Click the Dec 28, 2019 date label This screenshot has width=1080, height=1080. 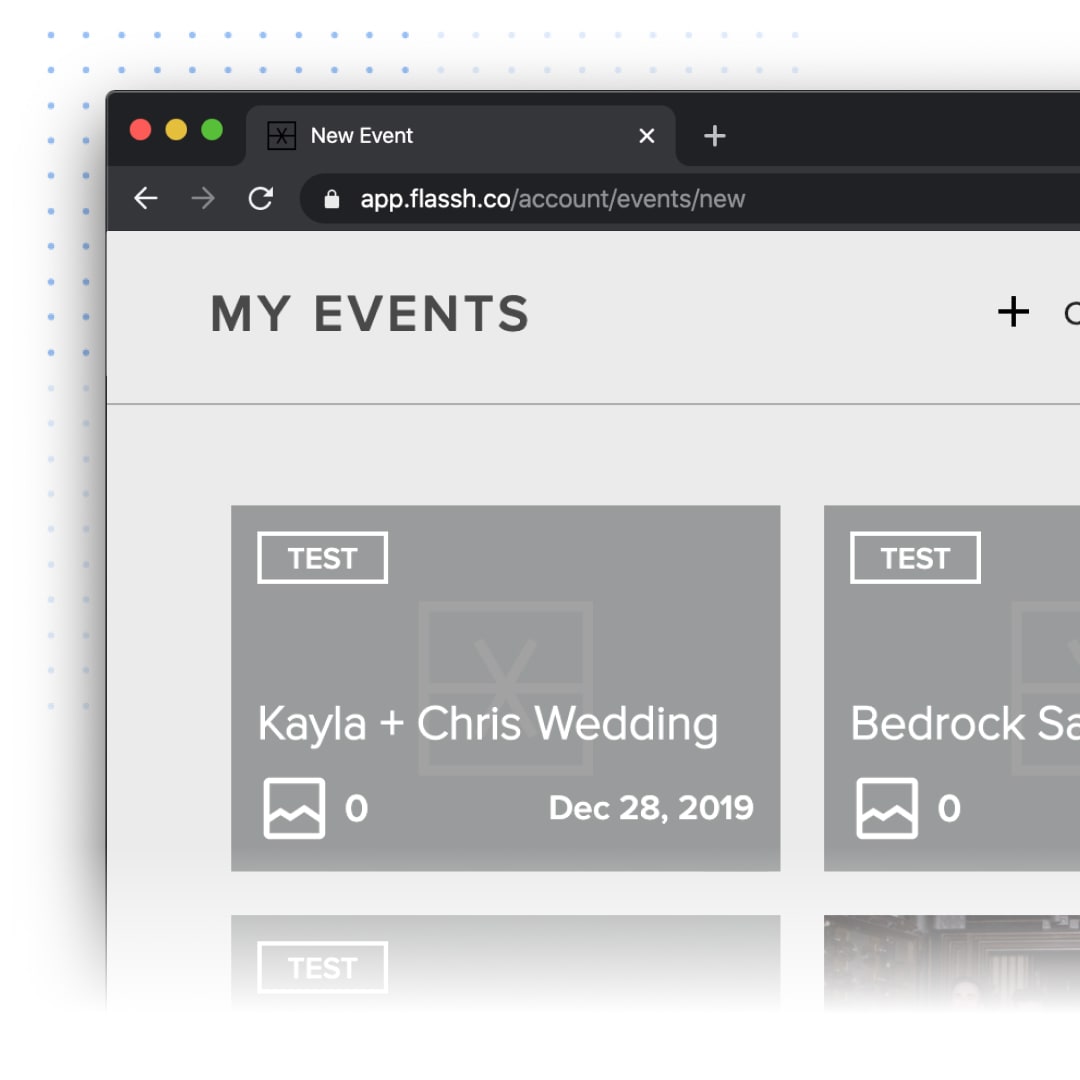pyautogui.click(x=651, y=807)
